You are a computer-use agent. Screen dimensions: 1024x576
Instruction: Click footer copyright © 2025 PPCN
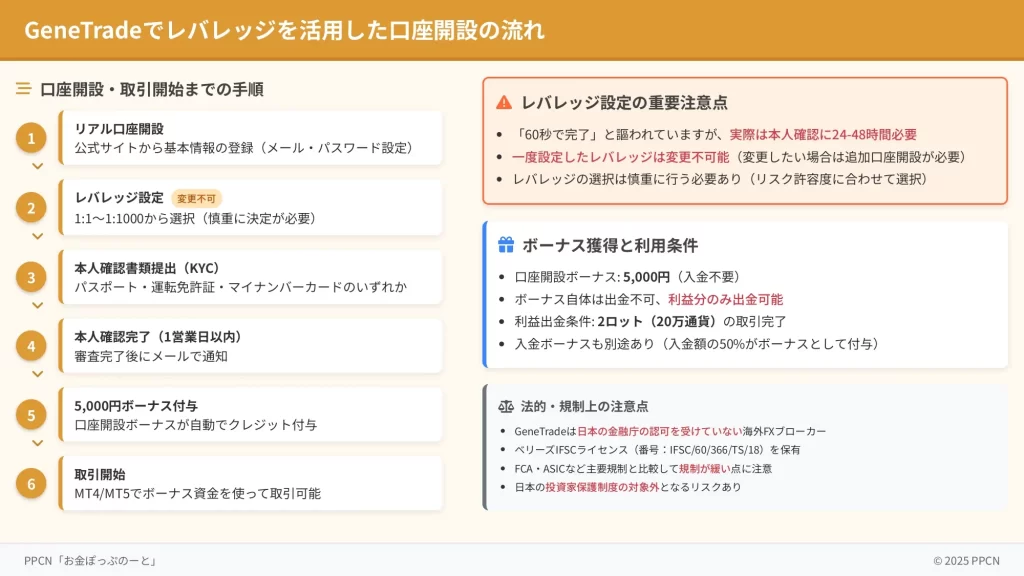(x=966, y=560)
